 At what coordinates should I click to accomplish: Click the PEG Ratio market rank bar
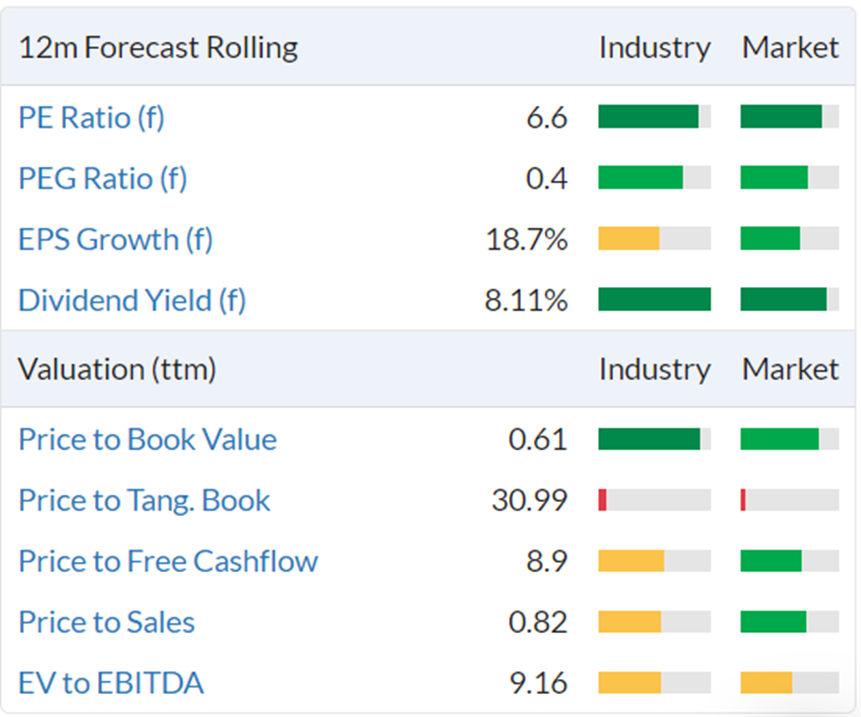(x=790, y=177)
